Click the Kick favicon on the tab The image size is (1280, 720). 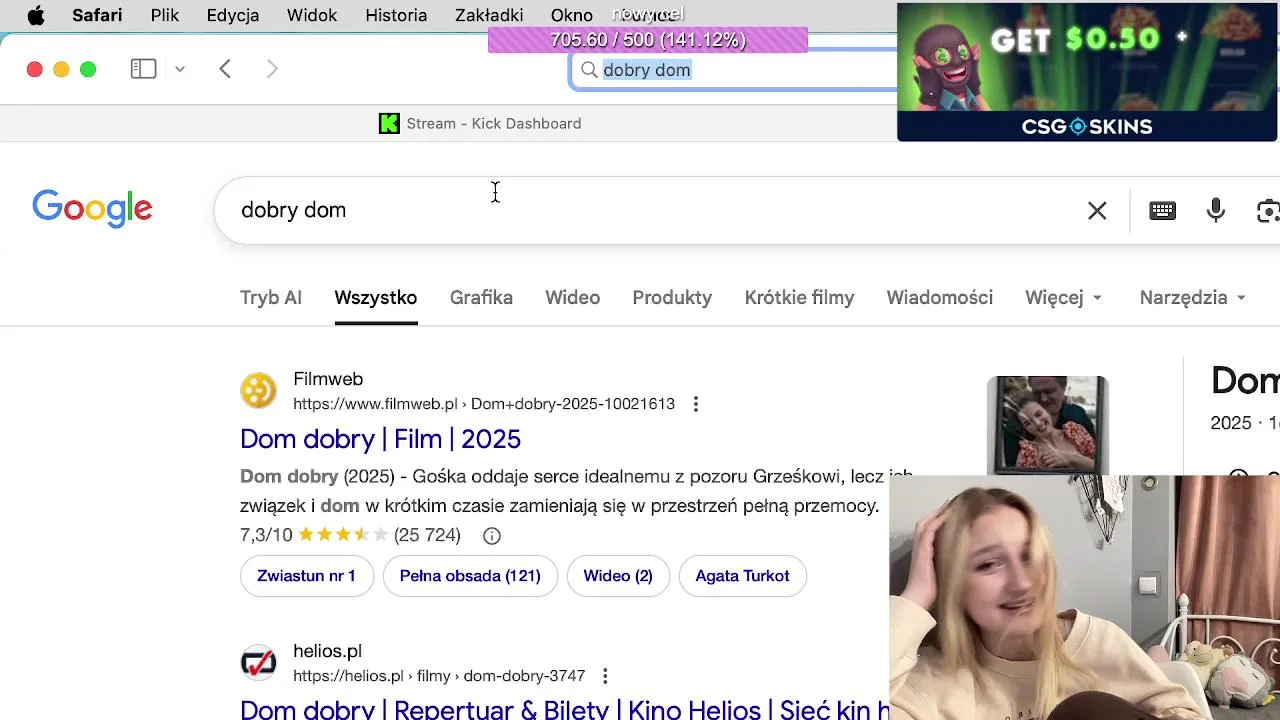(389, 124)
